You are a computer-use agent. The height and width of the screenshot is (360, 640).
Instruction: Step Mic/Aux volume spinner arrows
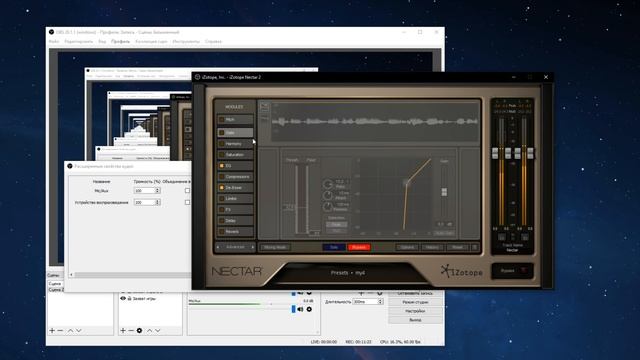pyautogui.click(x=158, y=191)
